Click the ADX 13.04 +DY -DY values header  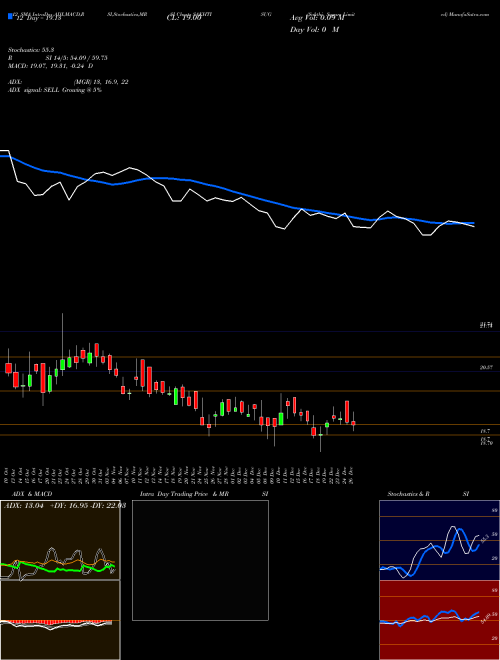tap(65, 506)
